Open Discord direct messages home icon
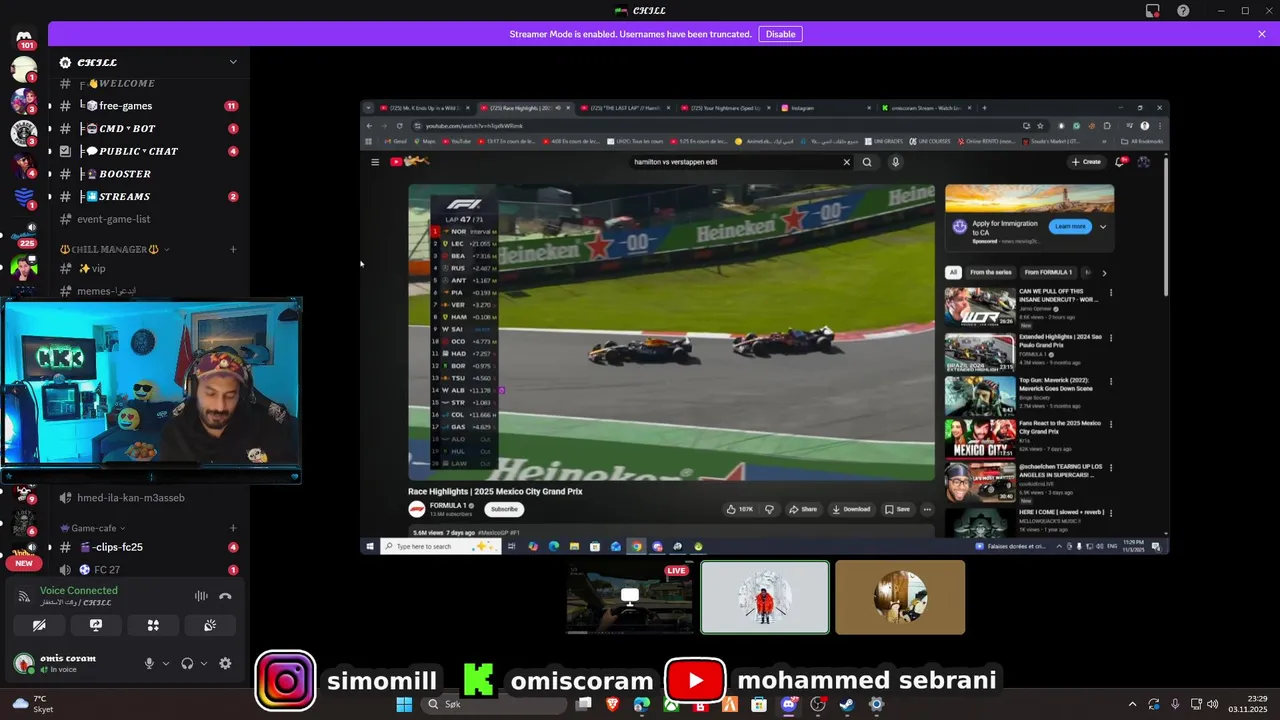Image resolution: width=1280 pixels, height=720 pixels. pyautogui.click(x=24, y=37)
